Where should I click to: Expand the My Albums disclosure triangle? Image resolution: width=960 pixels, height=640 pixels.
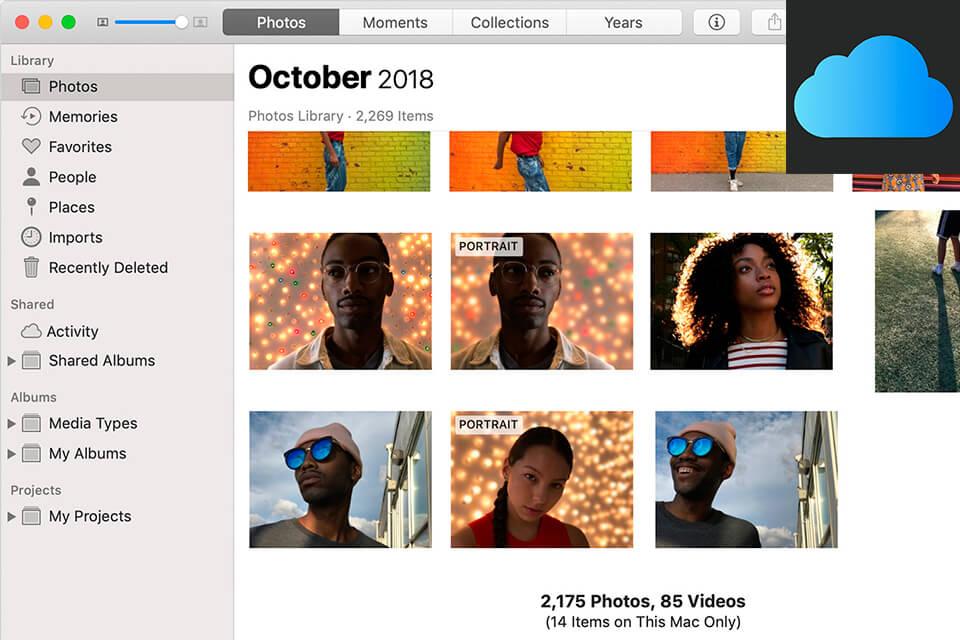(x=11, y=454)
